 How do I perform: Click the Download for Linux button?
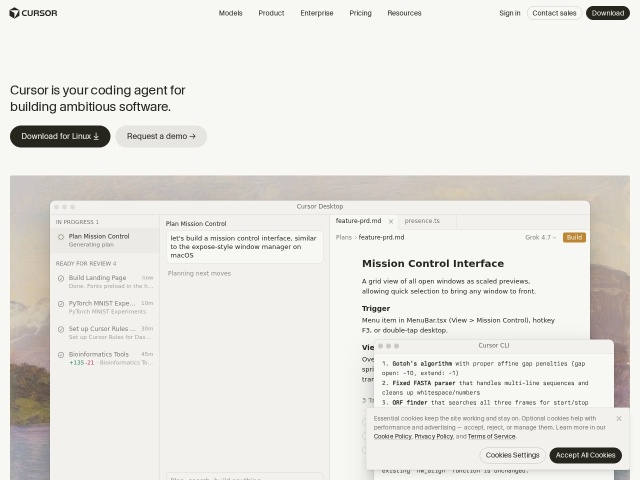60,136
